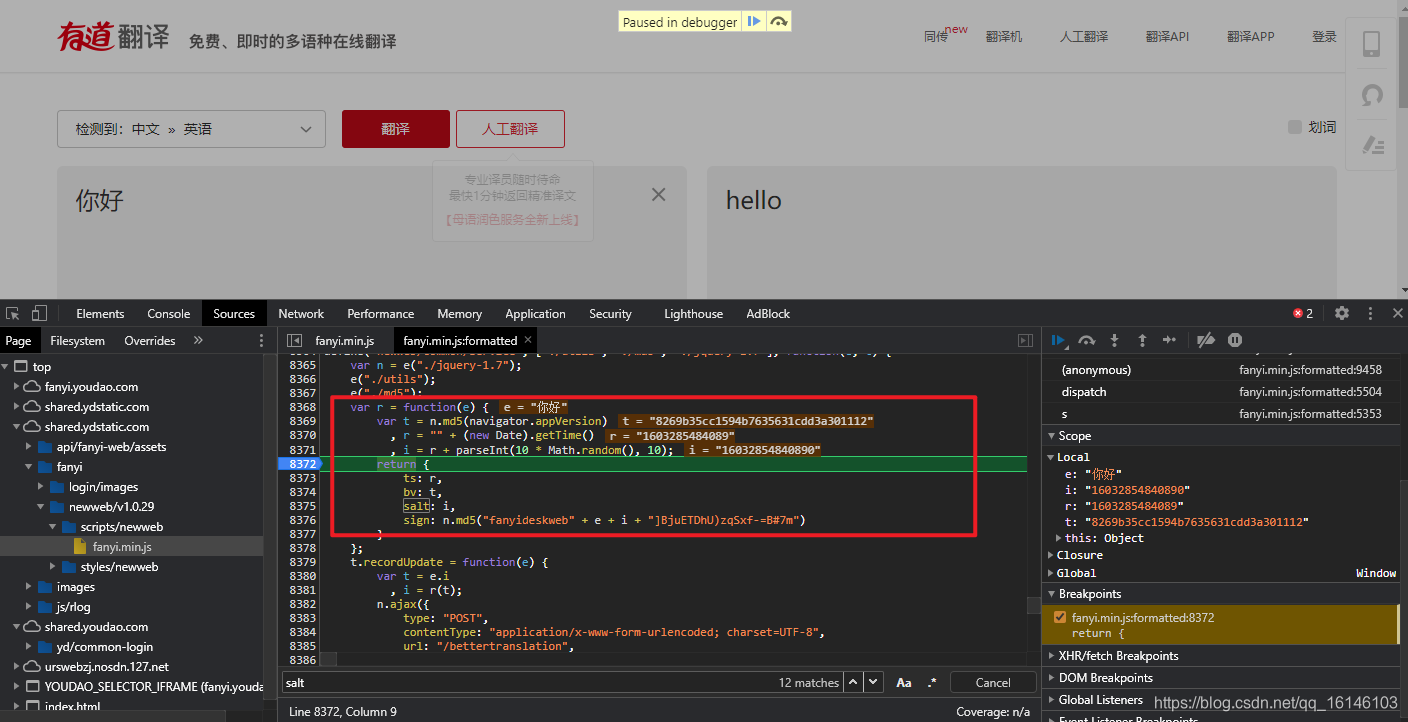Viewport: 1408px width, 722px height.
Task: Open 翻译APP header link
Action: point(1251,36)
